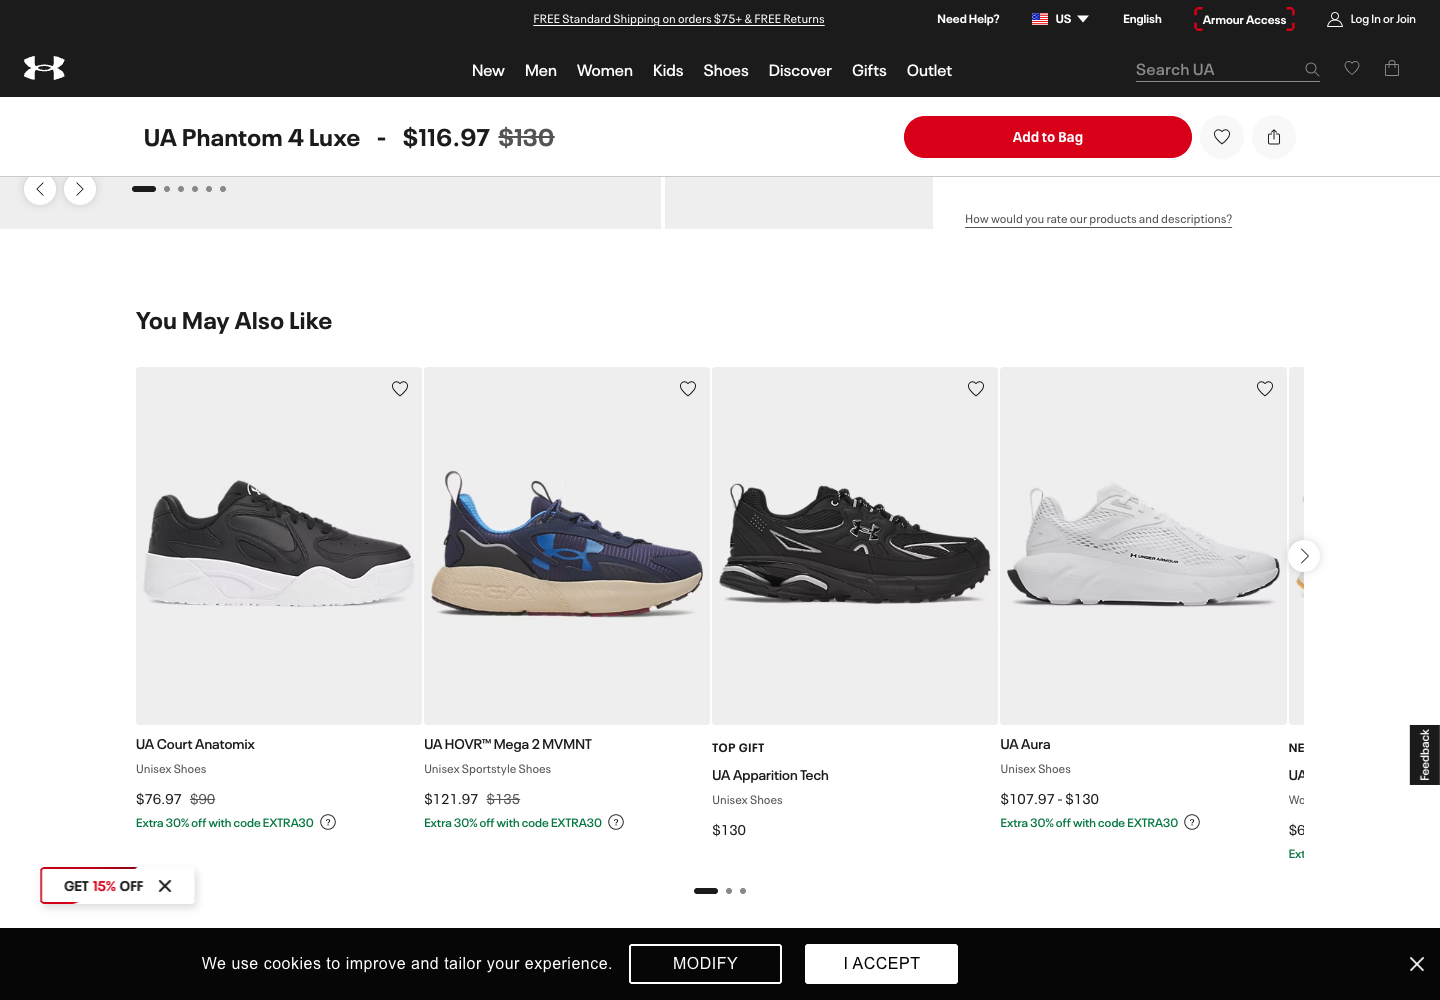
Task: Dismiss the Get 15% Off popup
Action: [165, 886]
